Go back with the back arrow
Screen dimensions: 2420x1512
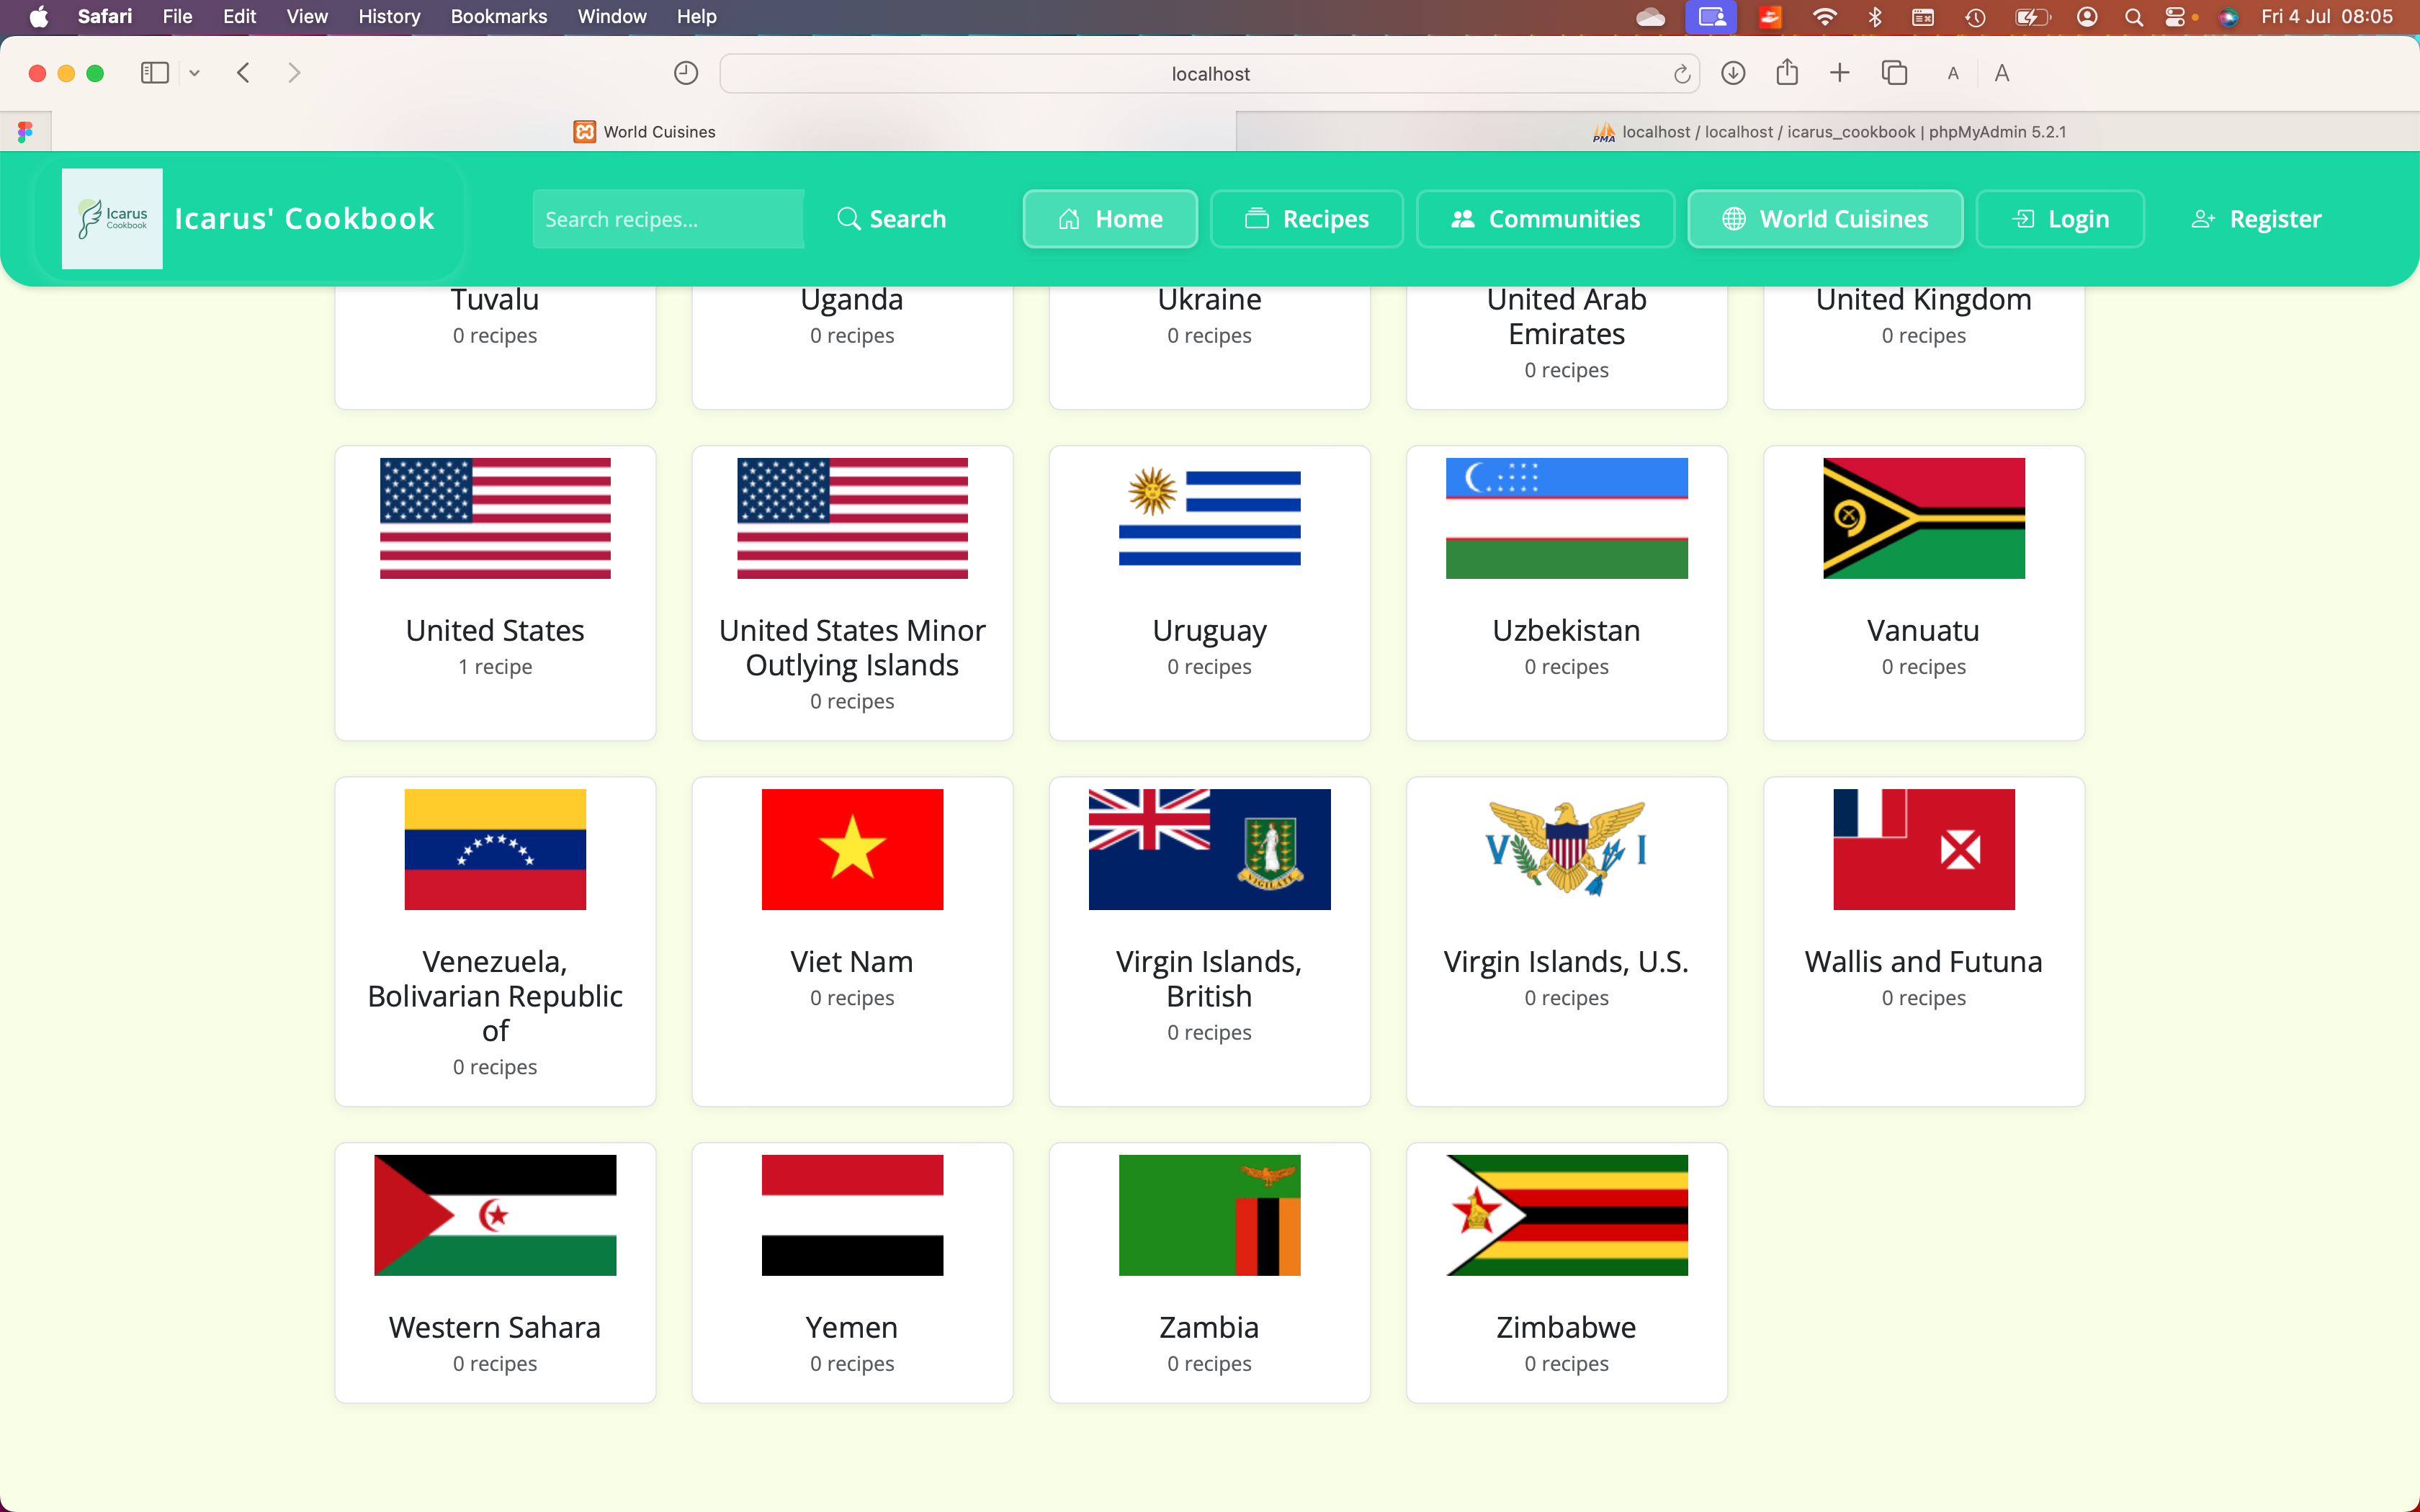coord(243,73)
